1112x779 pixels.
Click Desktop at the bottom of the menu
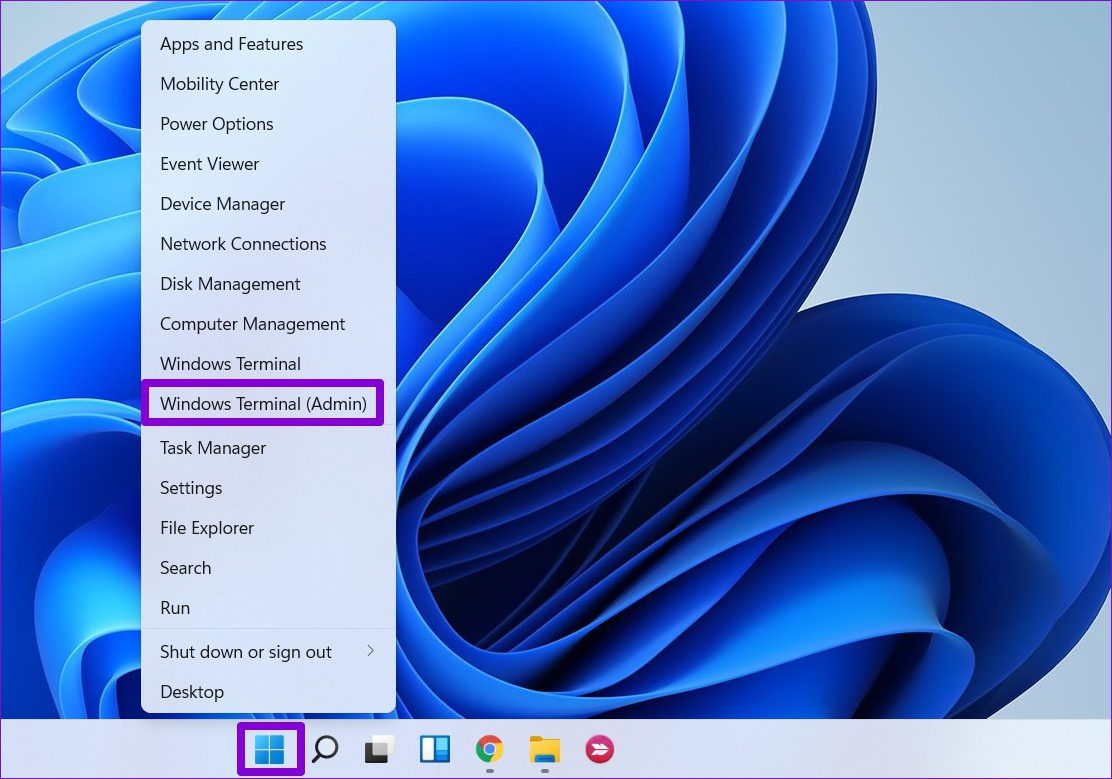tap(192, 691)
